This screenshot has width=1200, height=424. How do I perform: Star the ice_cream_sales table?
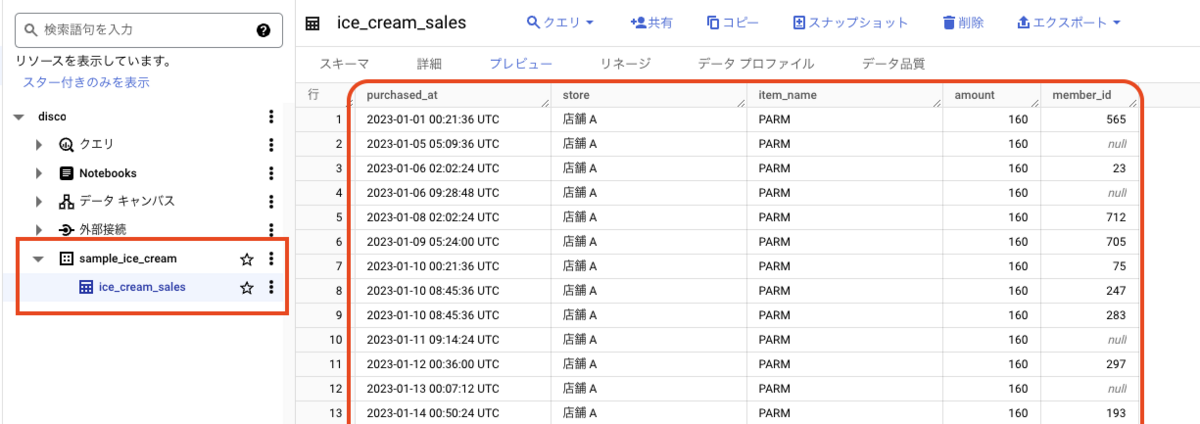click(x=246, y=288)
